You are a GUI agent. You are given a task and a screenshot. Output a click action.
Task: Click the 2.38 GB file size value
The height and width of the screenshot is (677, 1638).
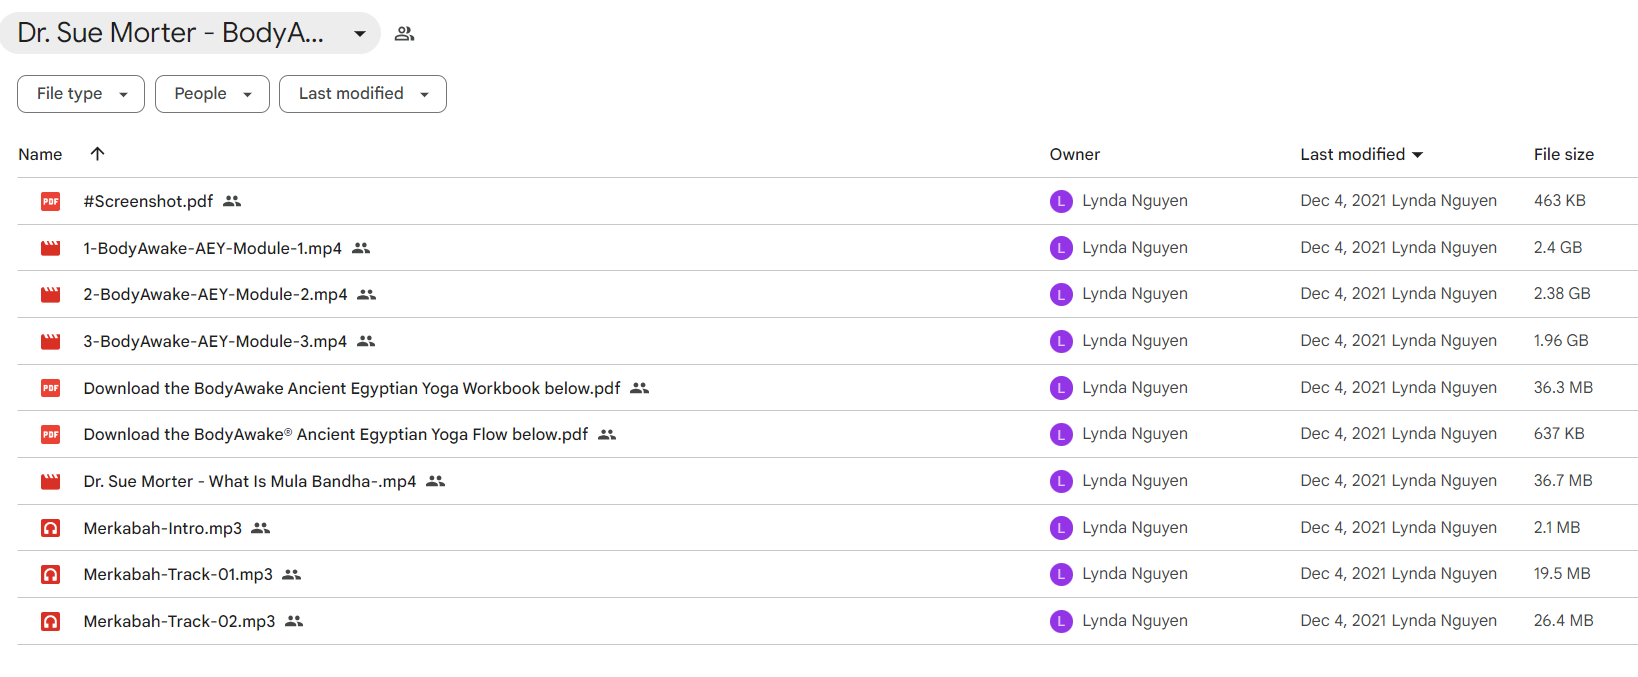[1562, 294]
